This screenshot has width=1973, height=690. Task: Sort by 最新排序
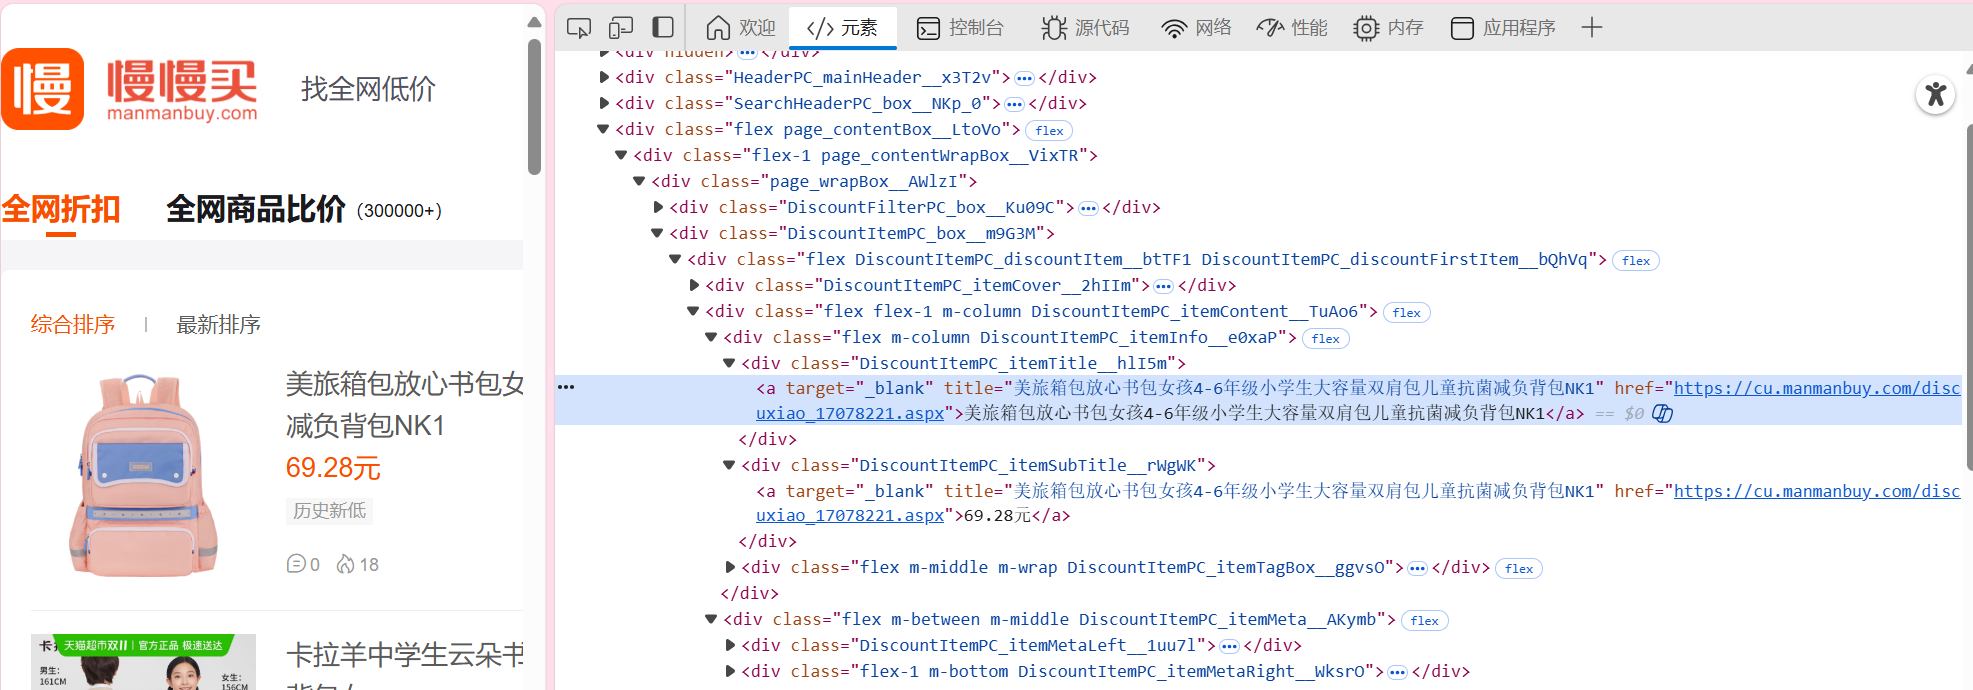218,324
